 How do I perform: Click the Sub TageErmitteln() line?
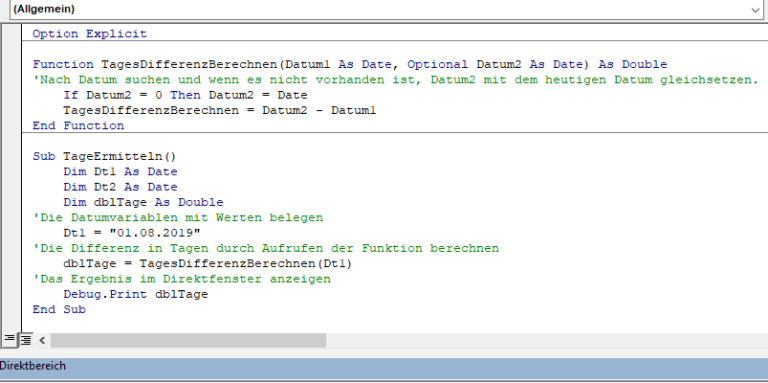[x=104, y=157]
